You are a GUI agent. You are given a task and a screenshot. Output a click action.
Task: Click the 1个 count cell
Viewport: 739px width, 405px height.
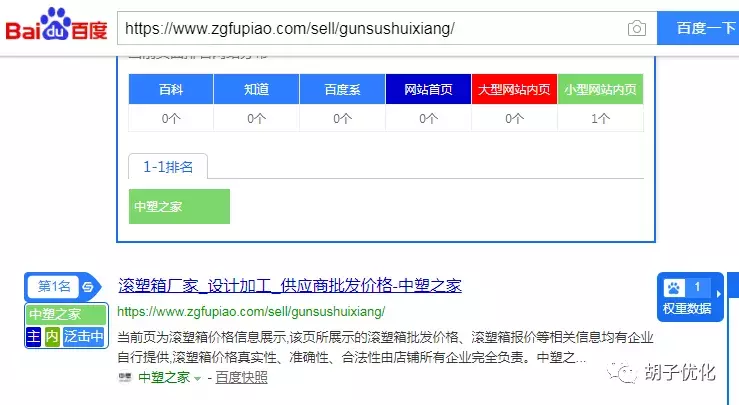[x=600, y=118]
